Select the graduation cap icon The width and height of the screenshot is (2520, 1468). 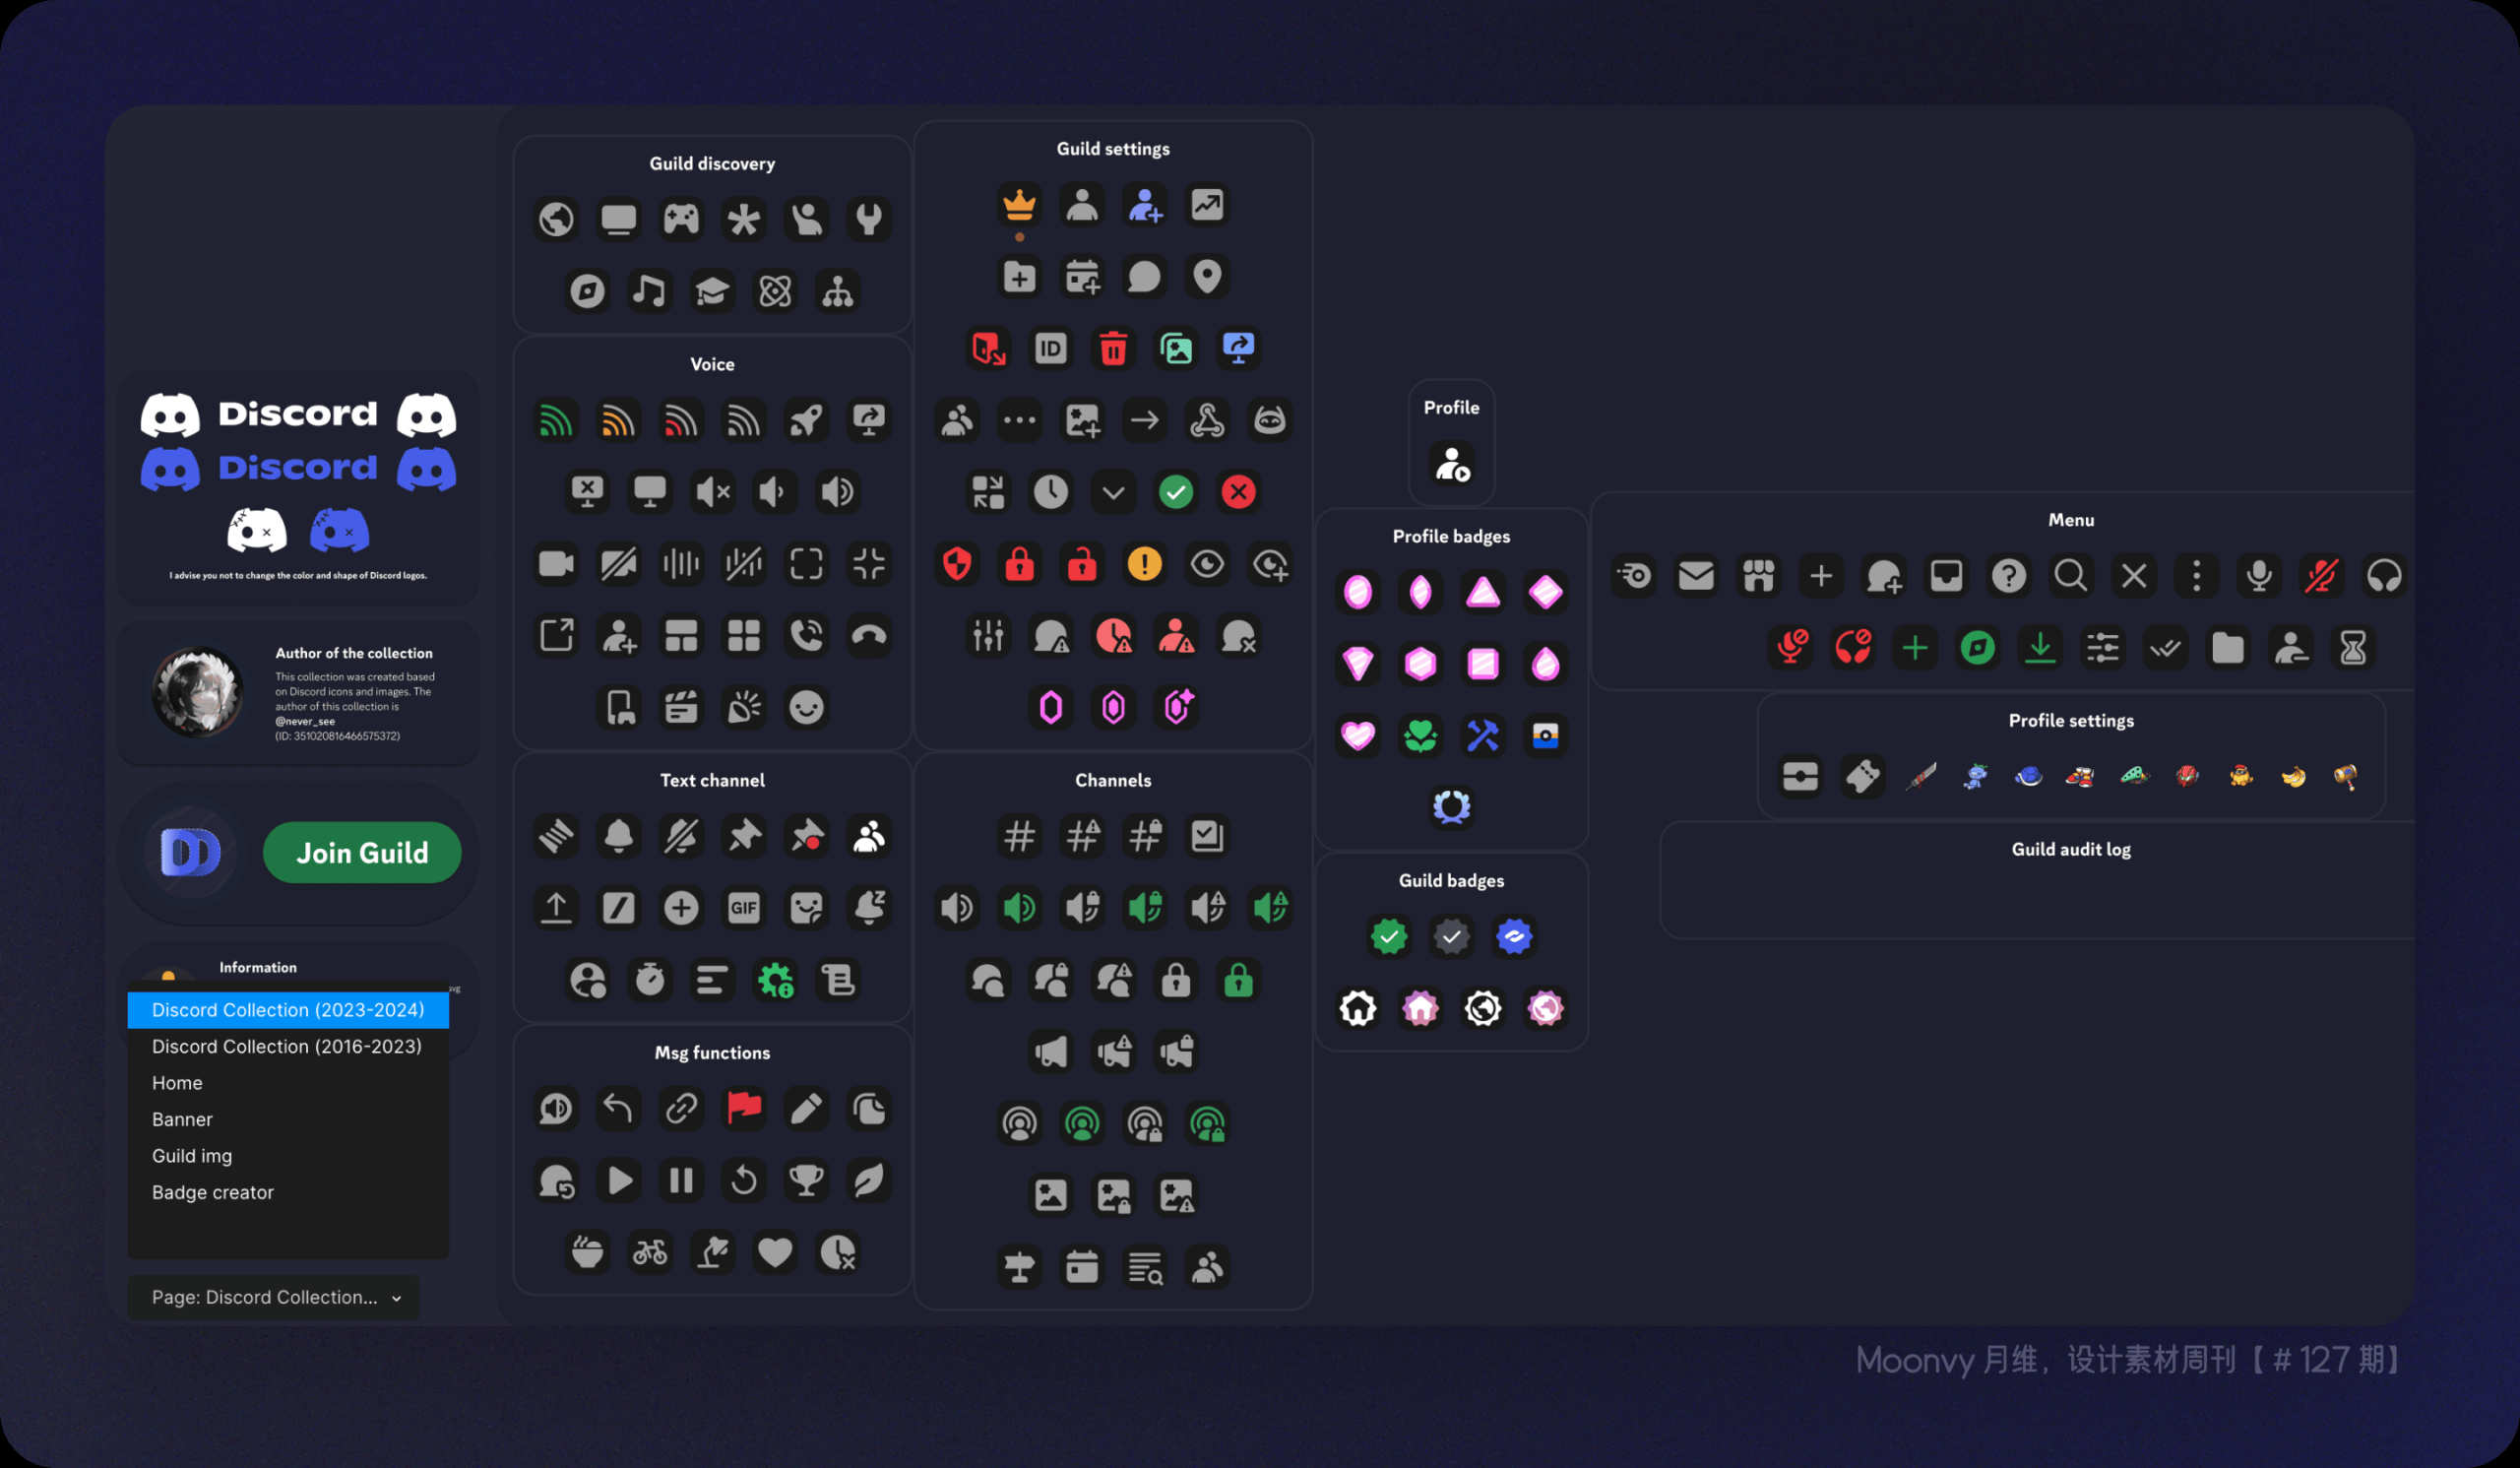[712, 291]
